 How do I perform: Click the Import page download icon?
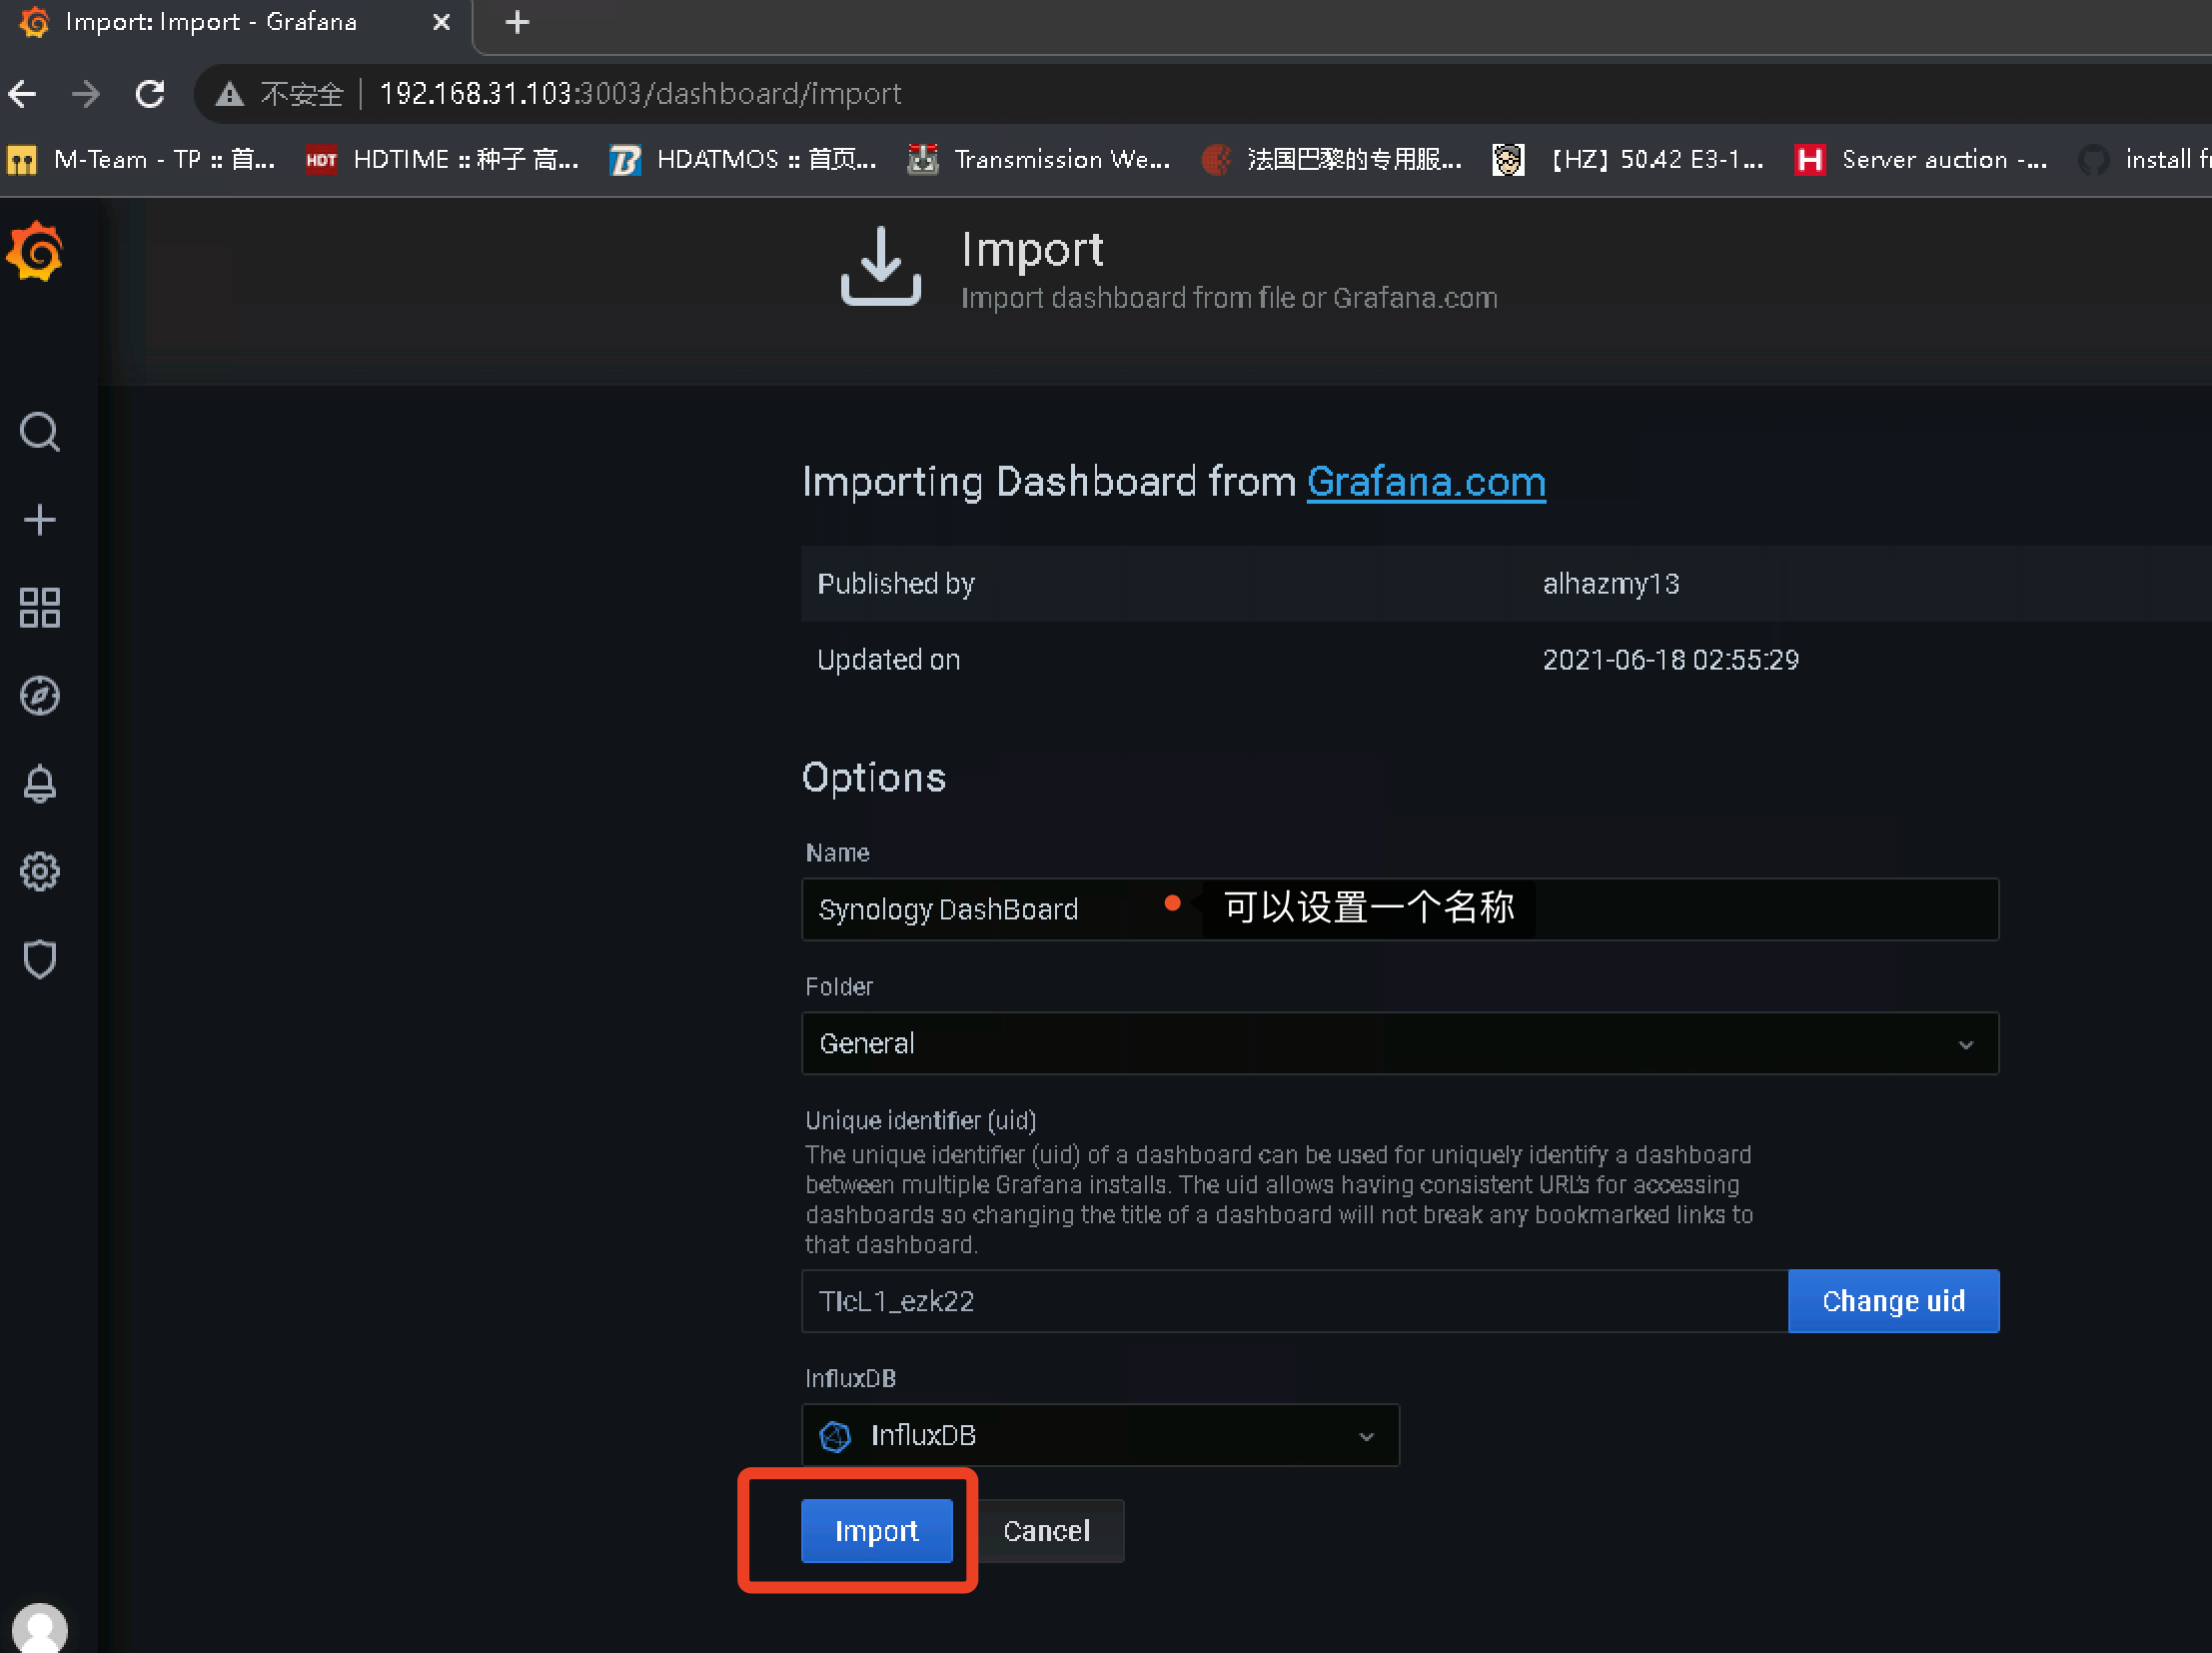pos(880,266)
